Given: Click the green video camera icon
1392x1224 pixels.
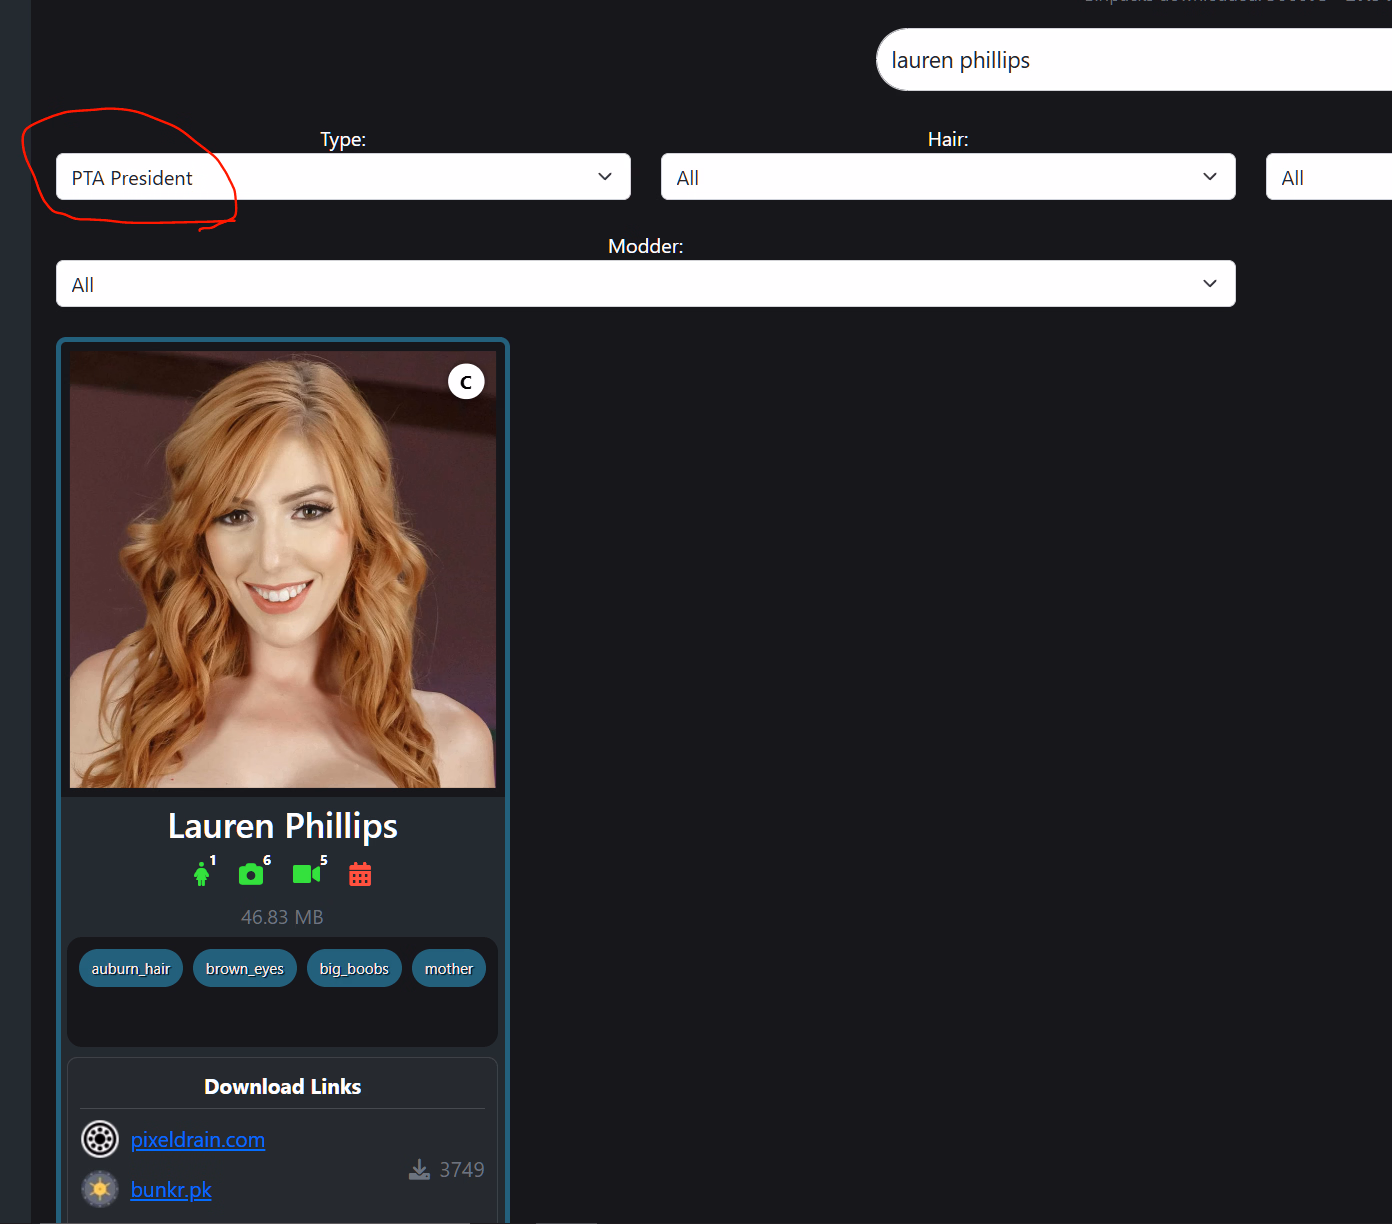Looking at the screenshot, I should 306,874.
